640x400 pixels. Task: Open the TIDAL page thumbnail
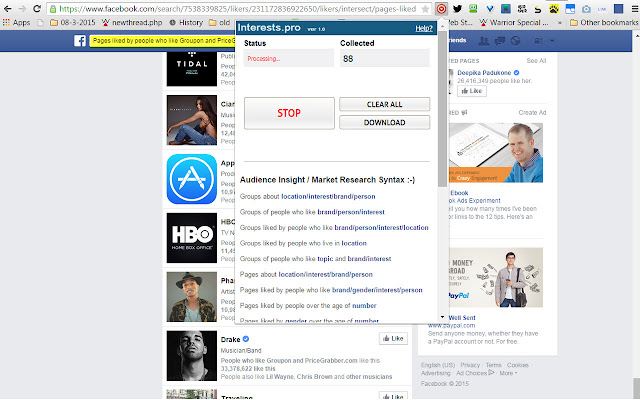point(192,69)
